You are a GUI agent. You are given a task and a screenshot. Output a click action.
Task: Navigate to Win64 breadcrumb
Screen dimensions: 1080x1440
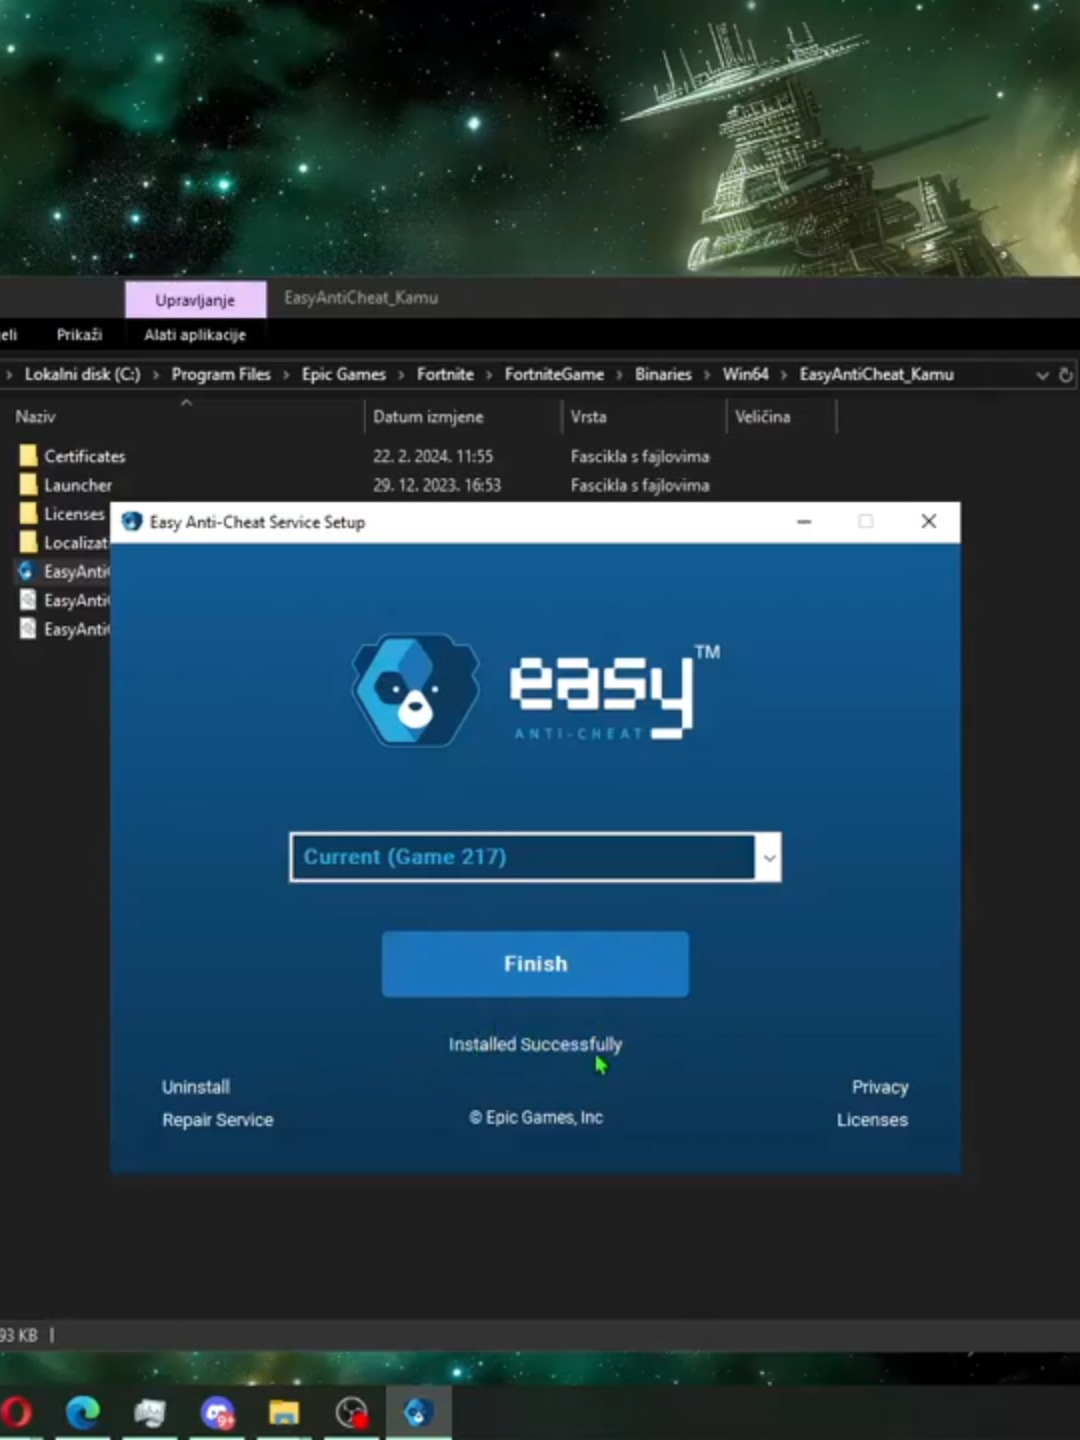tap(746, 374)
